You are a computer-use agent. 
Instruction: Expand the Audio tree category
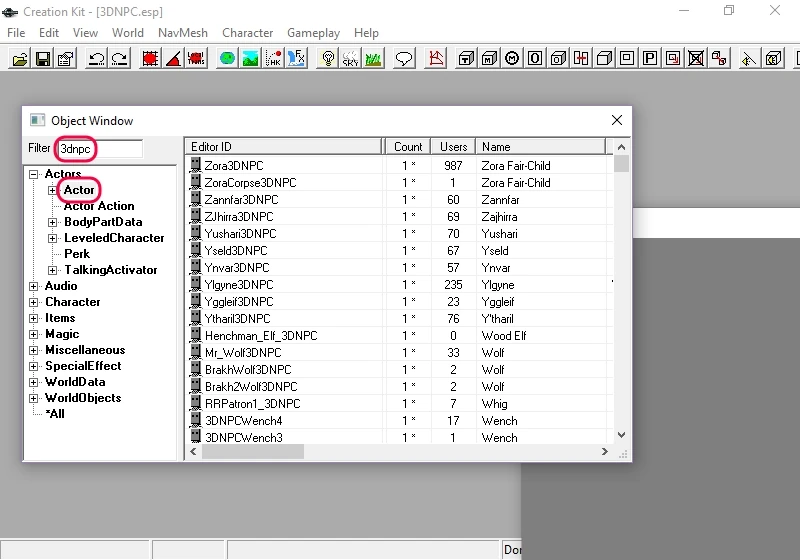tap(34, 286)
